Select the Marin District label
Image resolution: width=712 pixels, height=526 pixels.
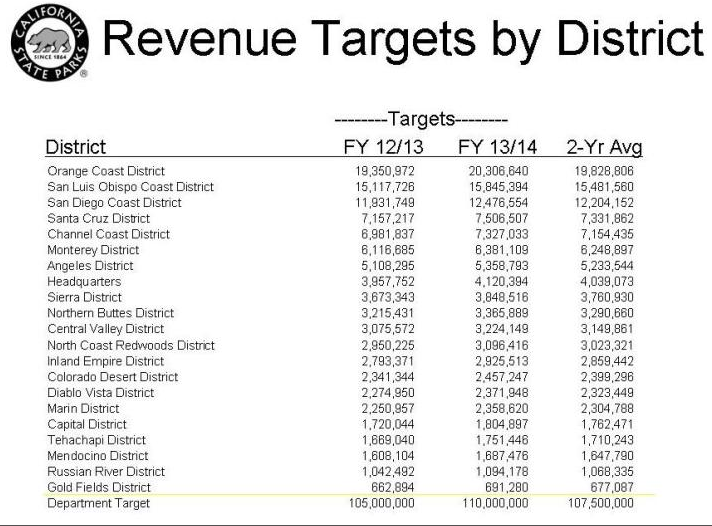pyautogui.click(x=83, y=408)
